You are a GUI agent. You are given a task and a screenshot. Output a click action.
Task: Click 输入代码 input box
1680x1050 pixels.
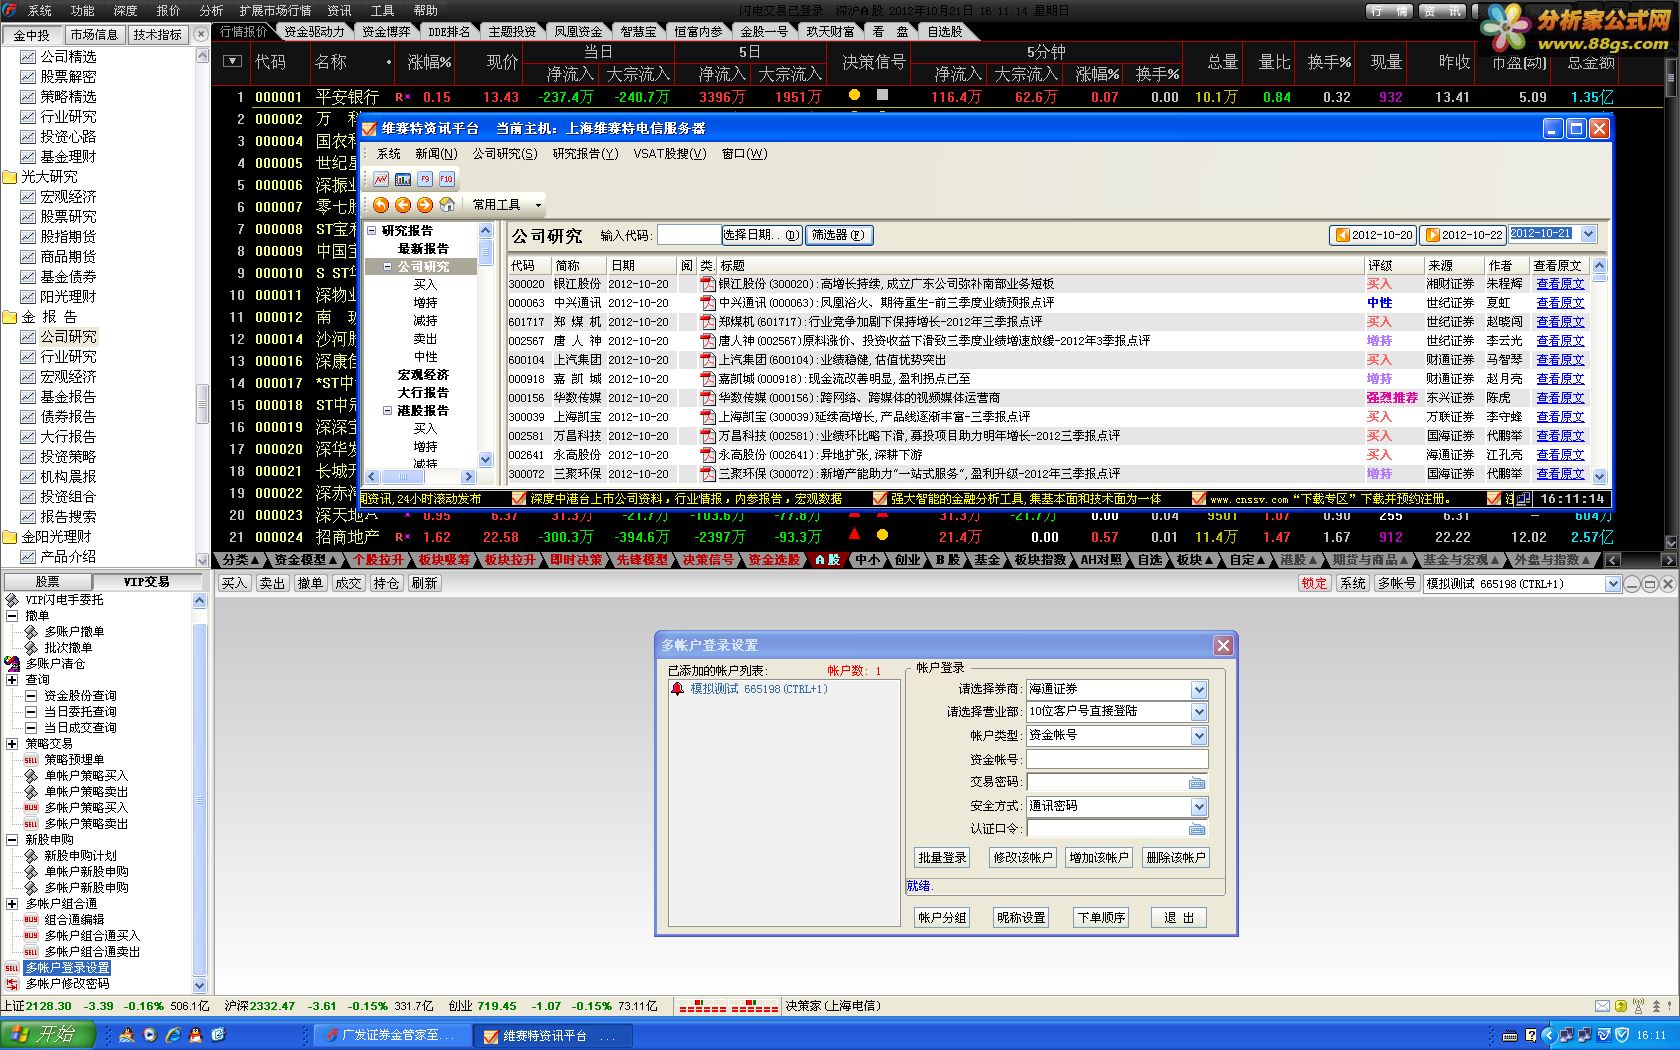coord(689,235)
